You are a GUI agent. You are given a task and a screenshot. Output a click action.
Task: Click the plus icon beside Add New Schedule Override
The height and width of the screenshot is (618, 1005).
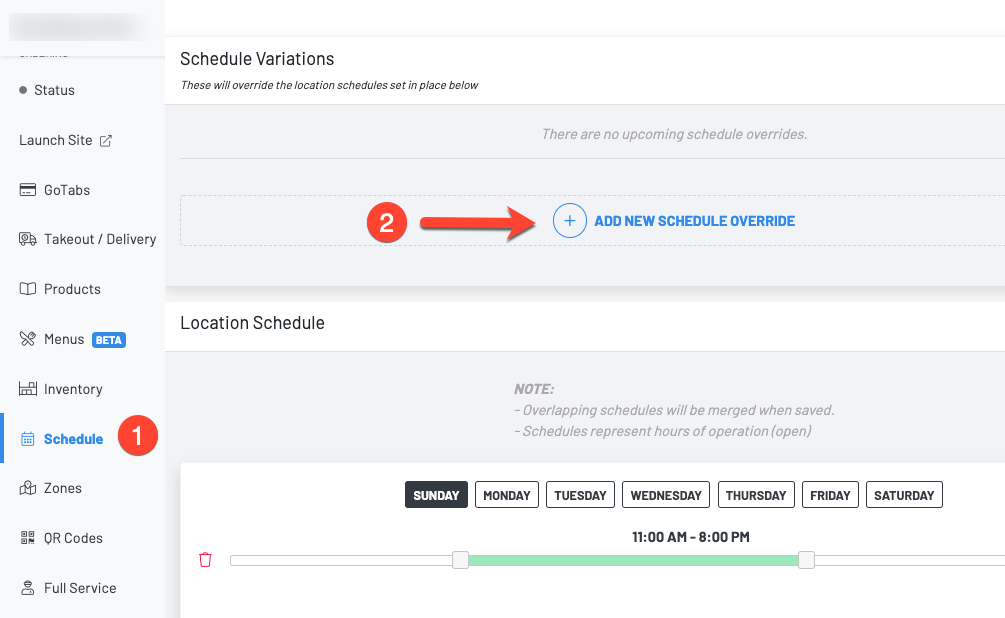click(569, 221)
